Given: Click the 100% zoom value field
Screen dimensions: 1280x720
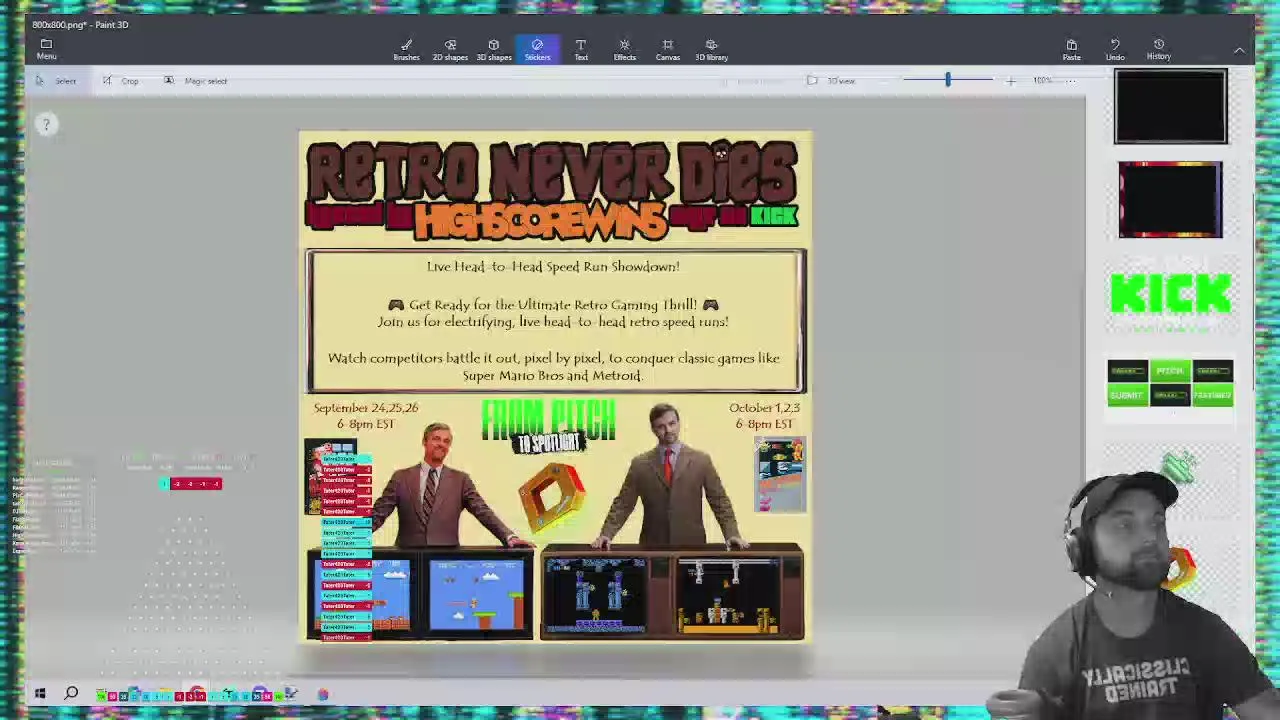Looking at the screenshot, I should coord(1043,81).
